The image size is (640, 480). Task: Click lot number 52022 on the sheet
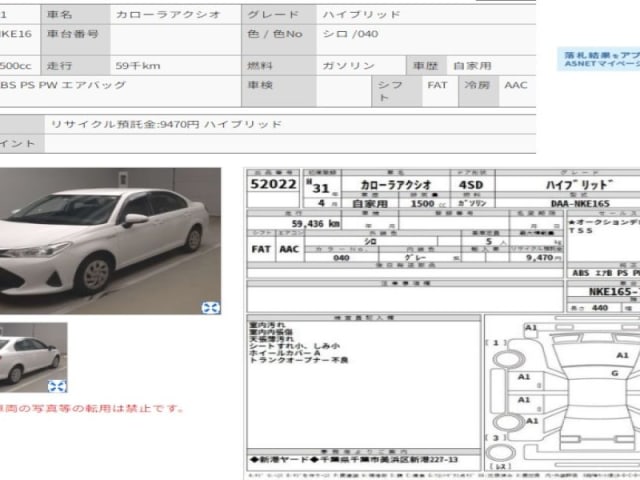pos(273,184)
